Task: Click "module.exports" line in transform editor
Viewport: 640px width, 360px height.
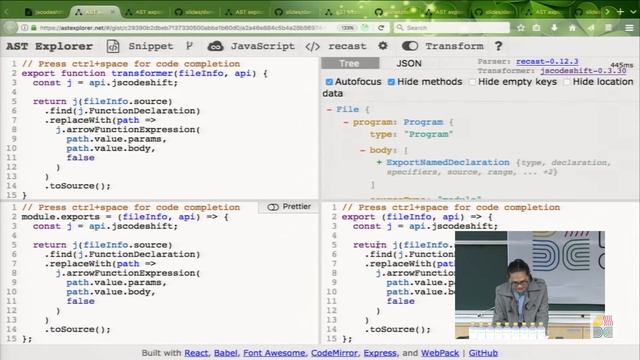Action: pos(125,217)
